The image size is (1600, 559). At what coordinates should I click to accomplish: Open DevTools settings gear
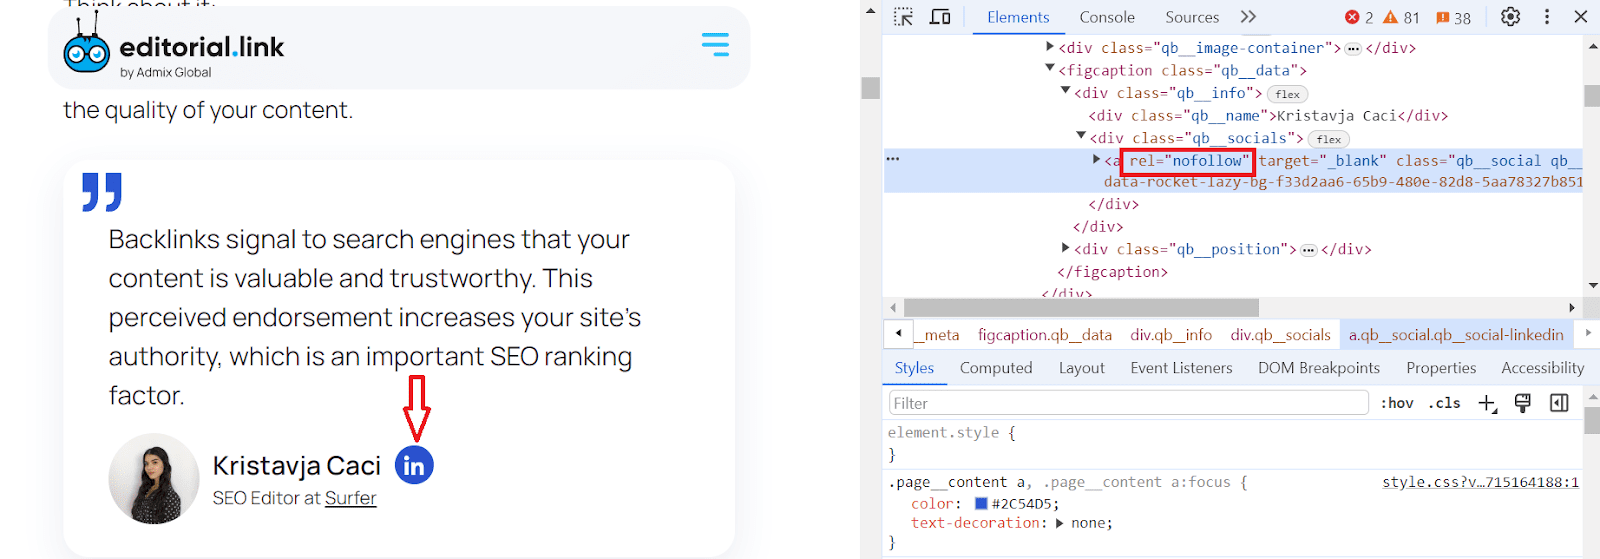click(x=1510, y=17)
